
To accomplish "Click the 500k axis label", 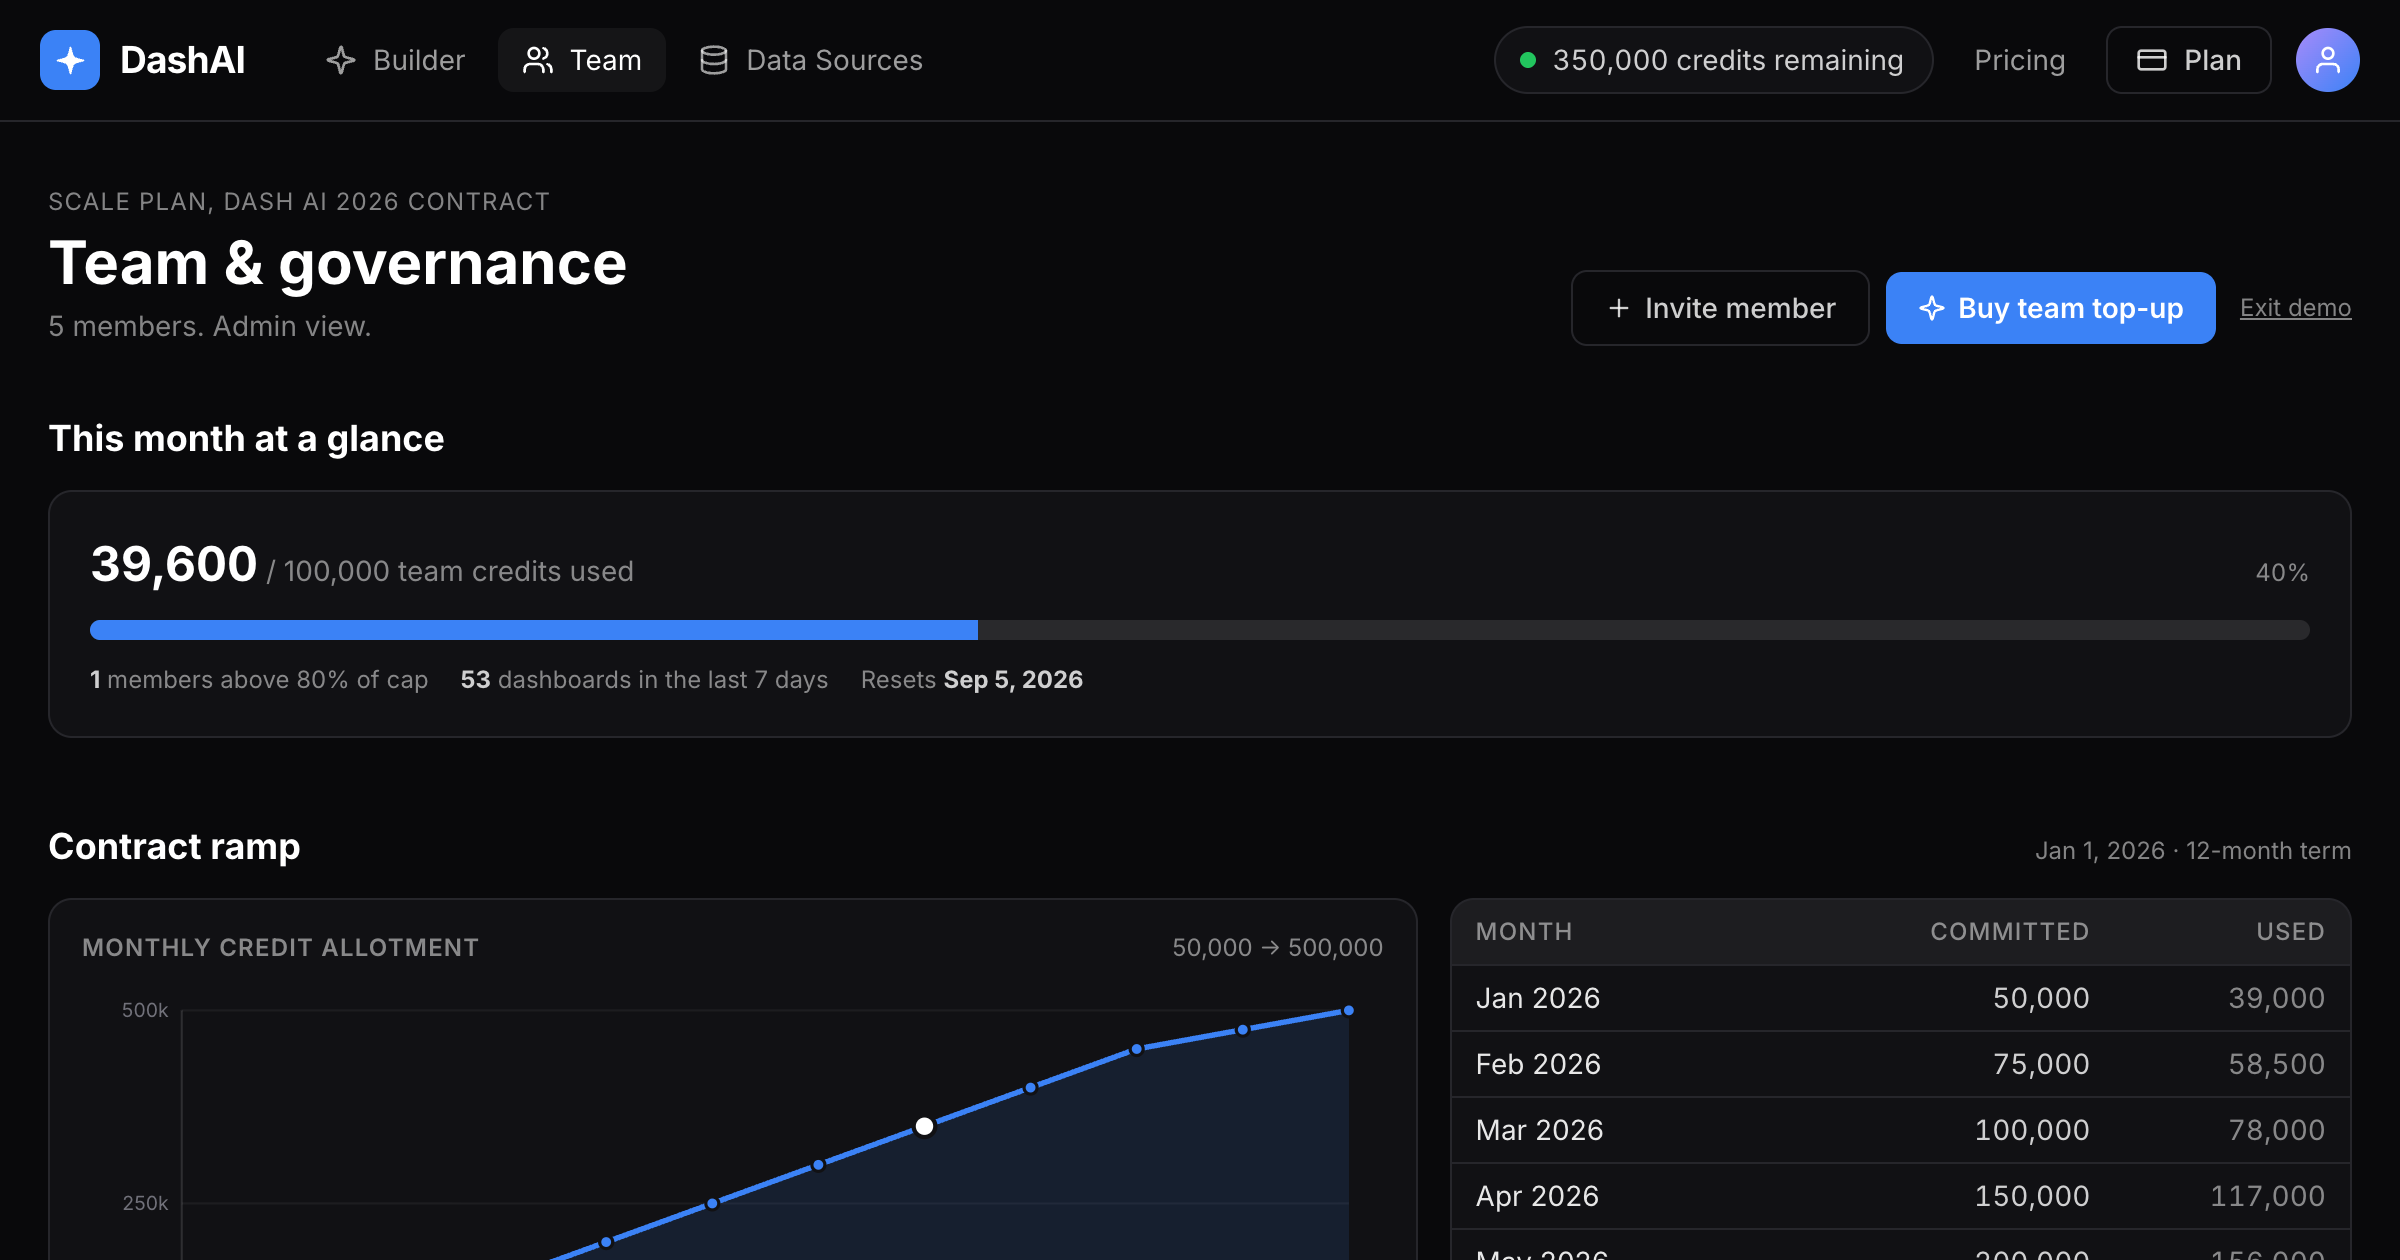I will 145,1011.
